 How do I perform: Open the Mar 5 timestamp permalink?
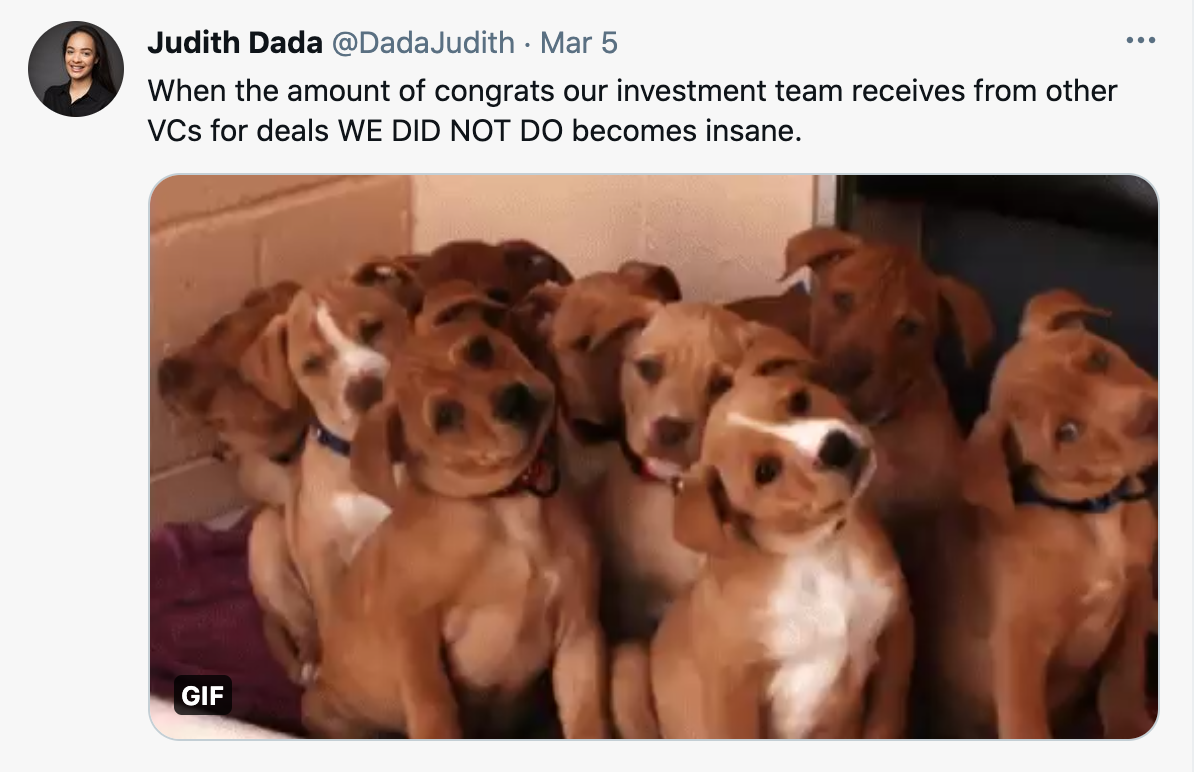pyautogui.click(x=579, y=43)
